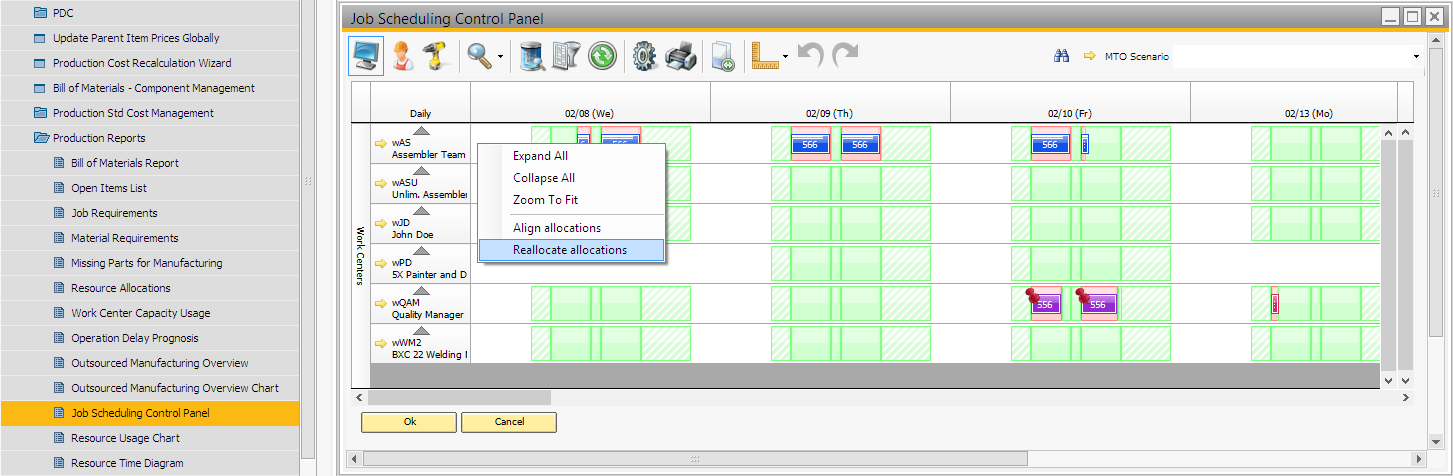Choose Reallocate allocations from context menu
1453x476 pixels.
pyautogui.click(x=570, y=250)
